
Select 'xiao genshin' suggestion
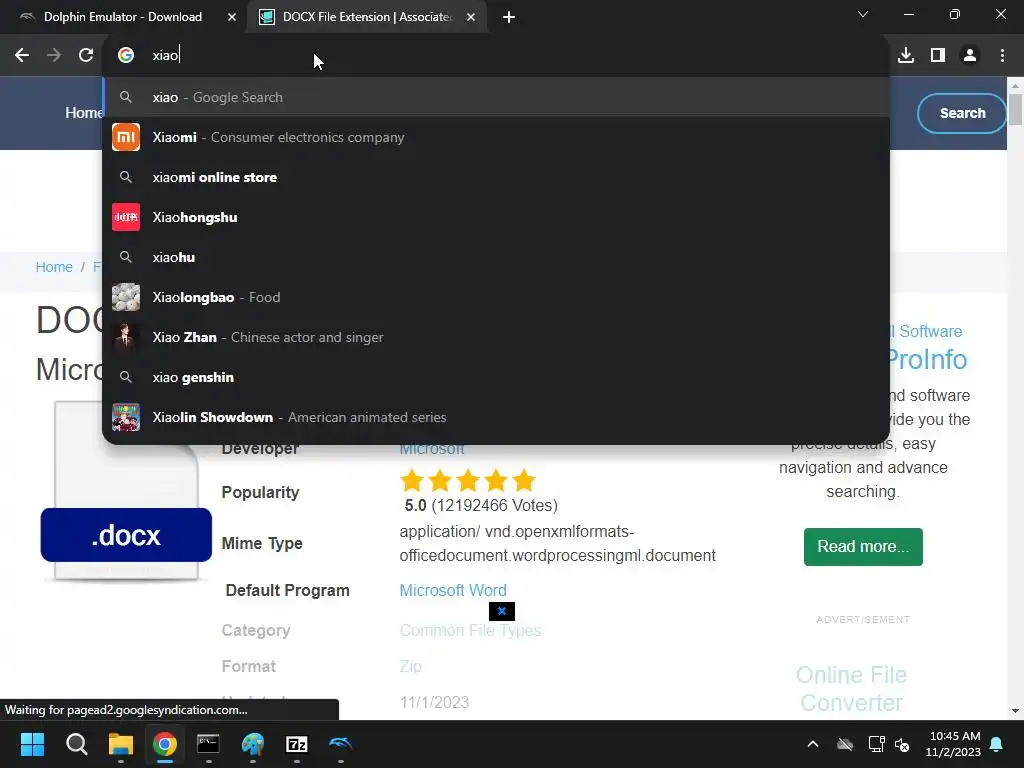point(496,377)
